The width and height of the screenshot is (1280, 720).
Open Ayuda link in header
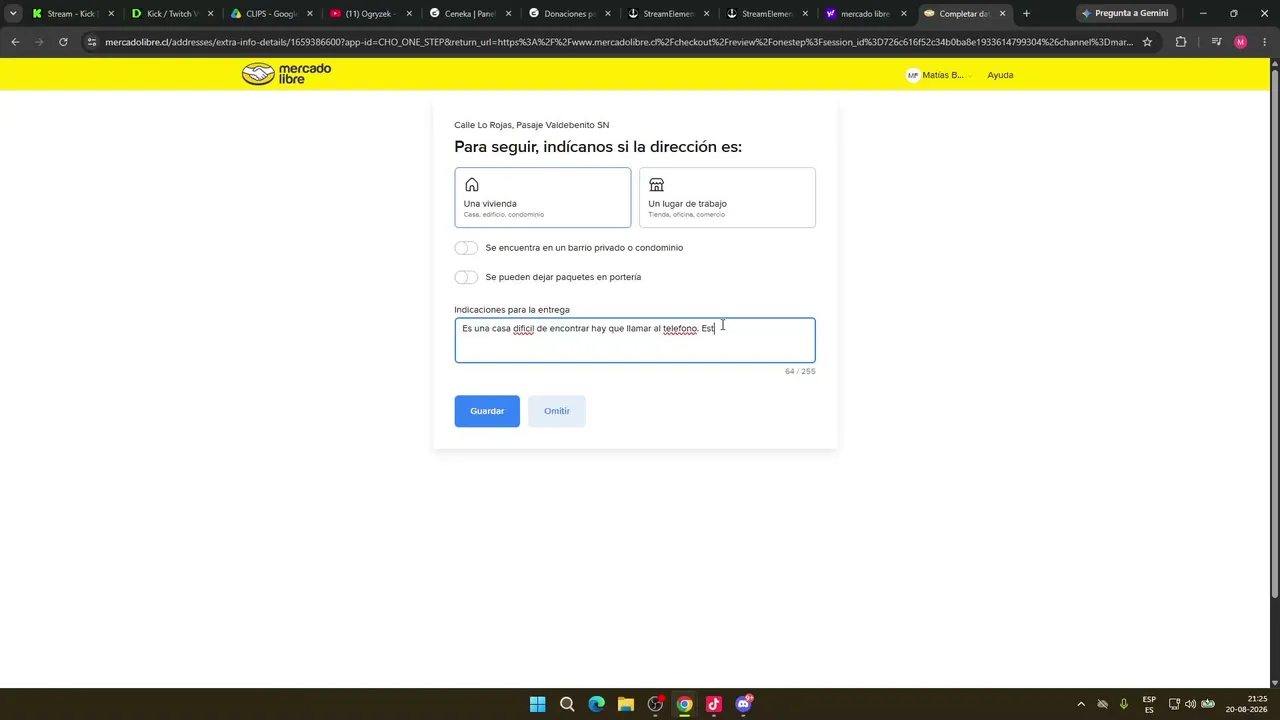[x=1000, y=75]
